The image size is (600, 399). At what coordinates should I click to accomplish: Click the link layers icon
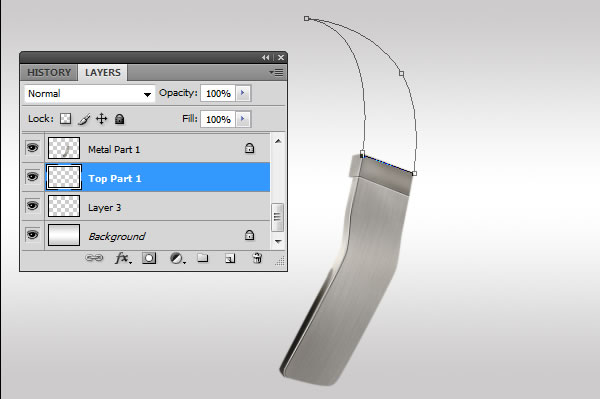[x=94, y=258]
